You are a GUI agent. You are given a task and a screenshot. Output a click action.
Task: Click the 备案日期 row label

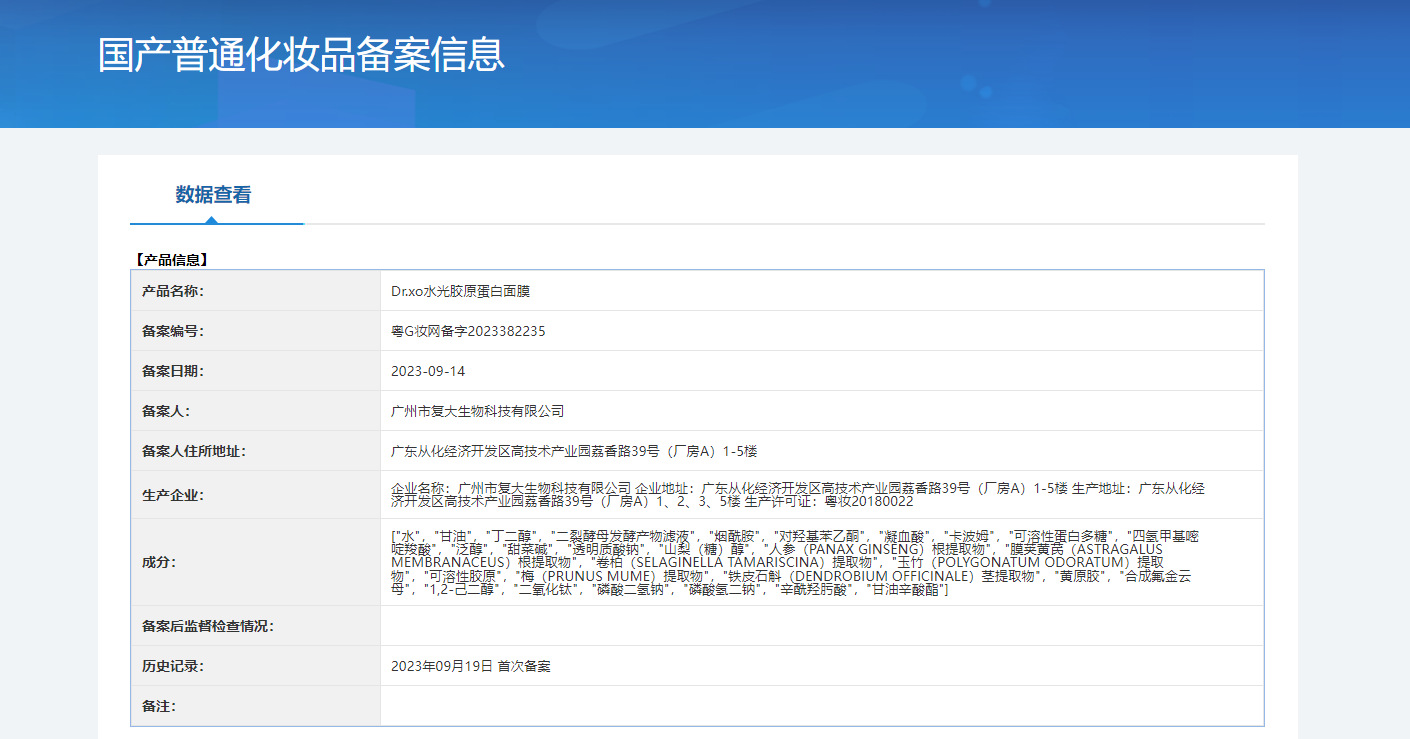click(173, 371)
